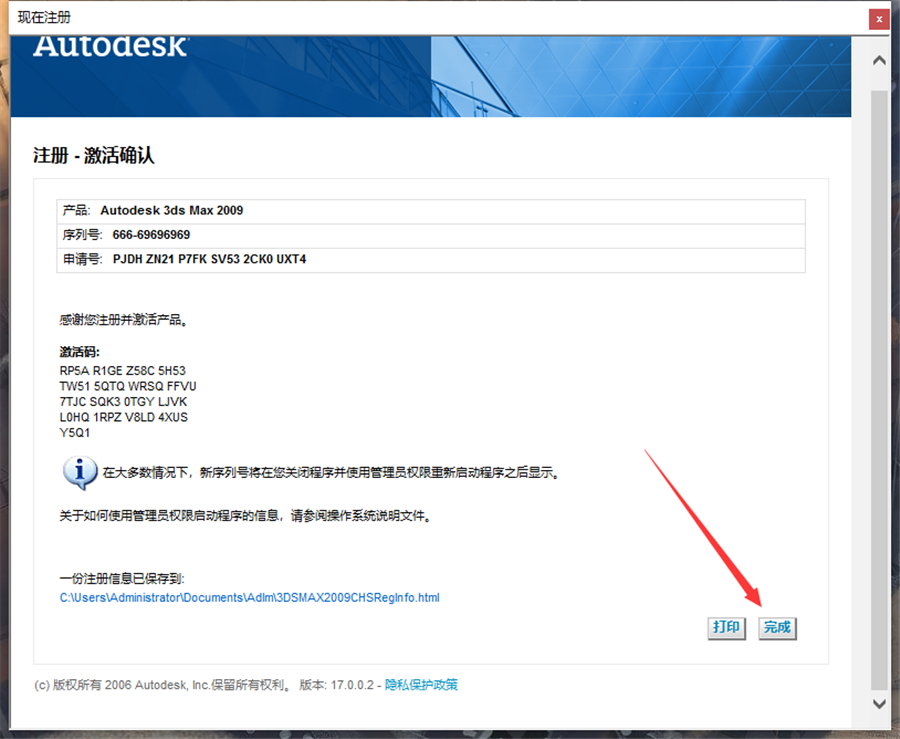Viewport: 900px width, 739px height.
Task: Click the 感谢您注册并激活产品 message
Action: click(123, 320)
